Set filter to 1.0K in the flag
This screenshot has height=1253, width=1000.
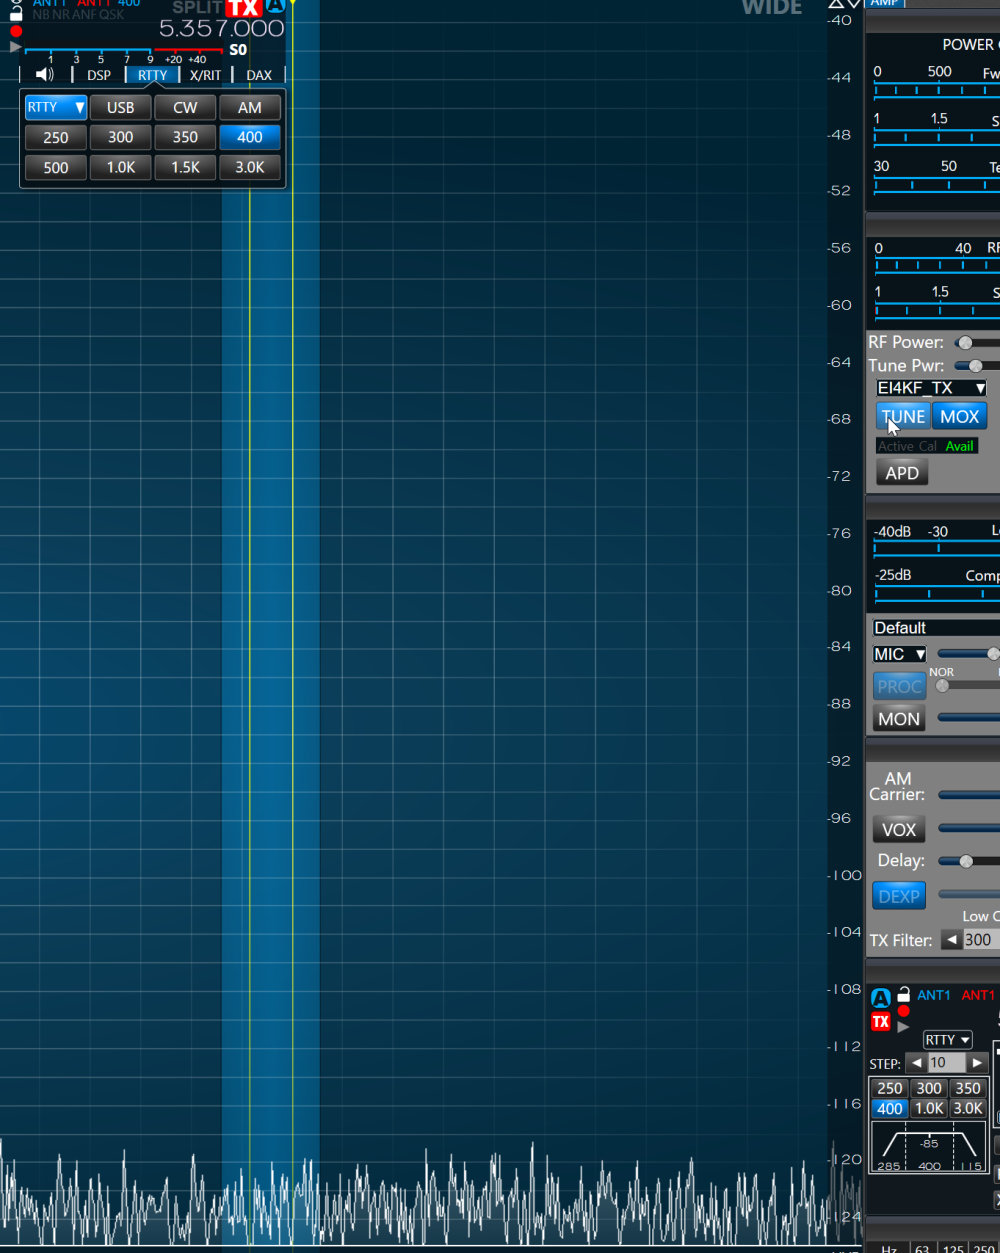coord(121,167)
